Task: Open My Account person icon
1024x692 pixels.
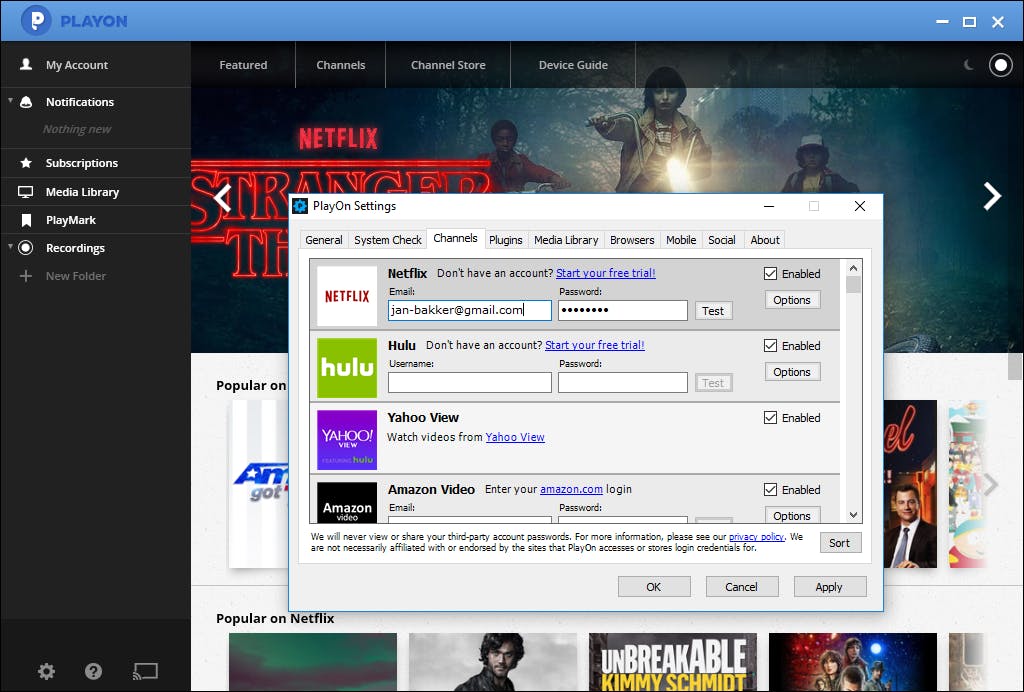Action: click(x=26, y=64)
